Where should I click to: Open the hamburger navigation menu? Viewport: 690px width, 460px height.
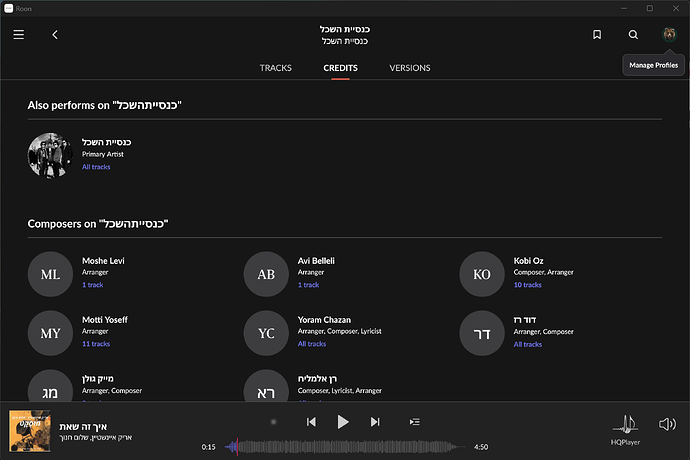tap(18, 34)
